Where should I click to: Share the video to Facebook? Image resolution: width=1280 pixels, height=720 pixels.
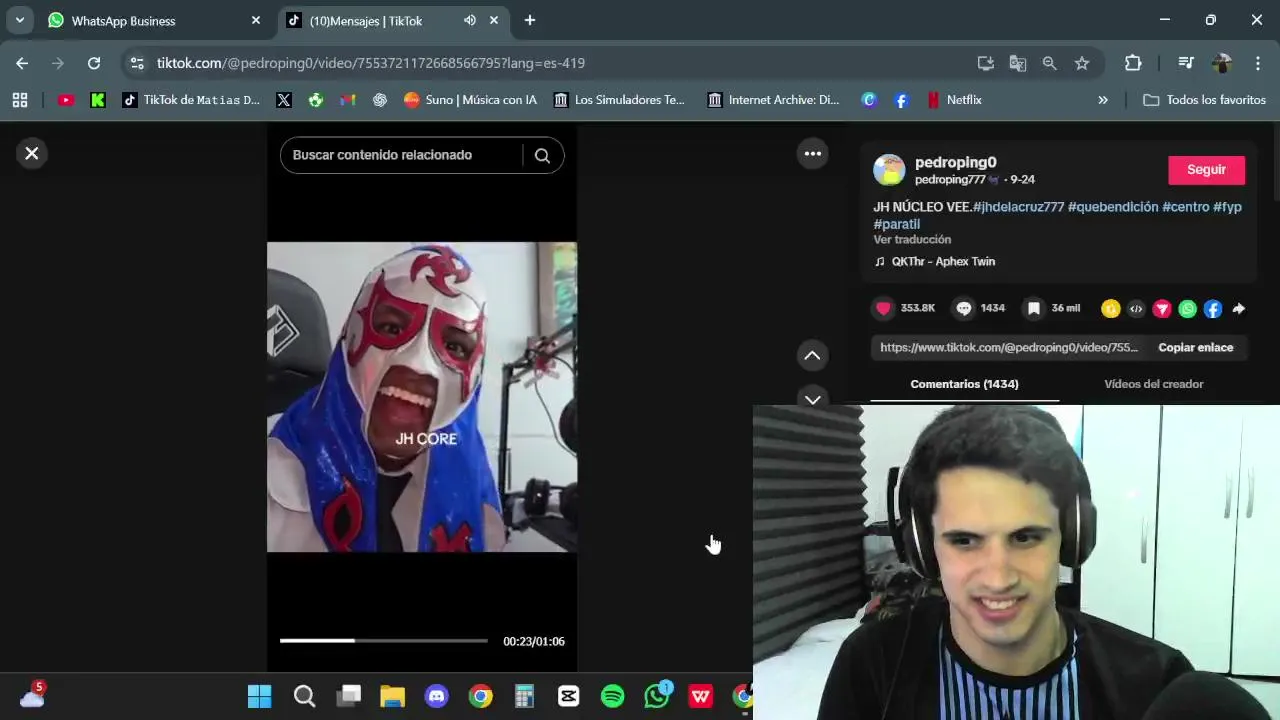tap(1213, 309)
